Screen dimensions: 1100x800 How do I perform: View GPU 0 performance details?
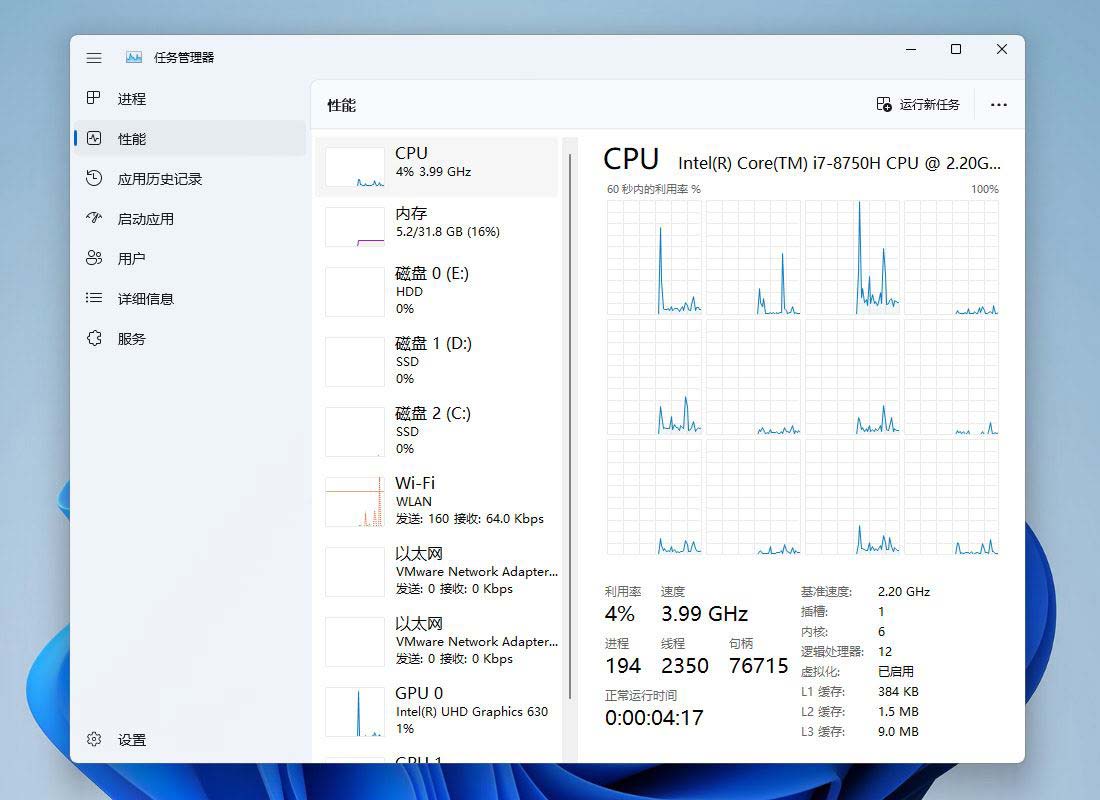[x=440, y=711]
